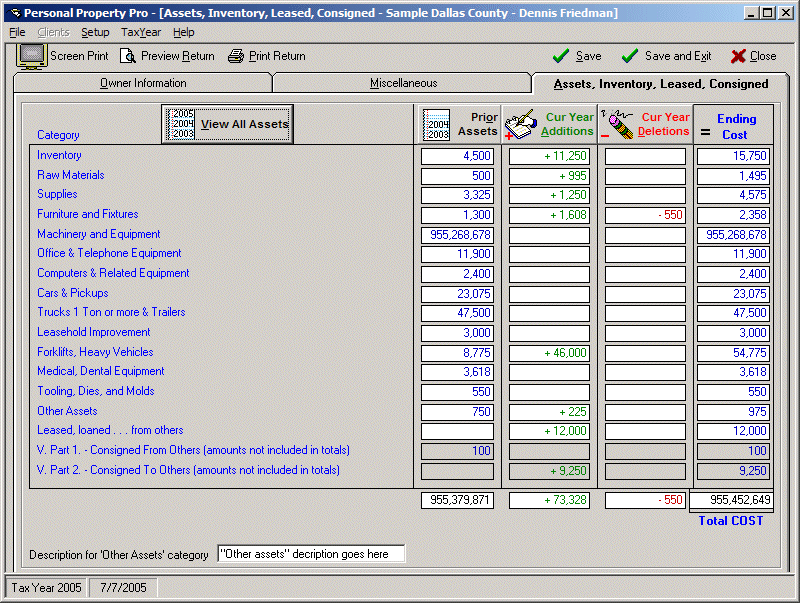800x603 pixels.
Task: Click the Preview Return label
Action: coord(178,56)
